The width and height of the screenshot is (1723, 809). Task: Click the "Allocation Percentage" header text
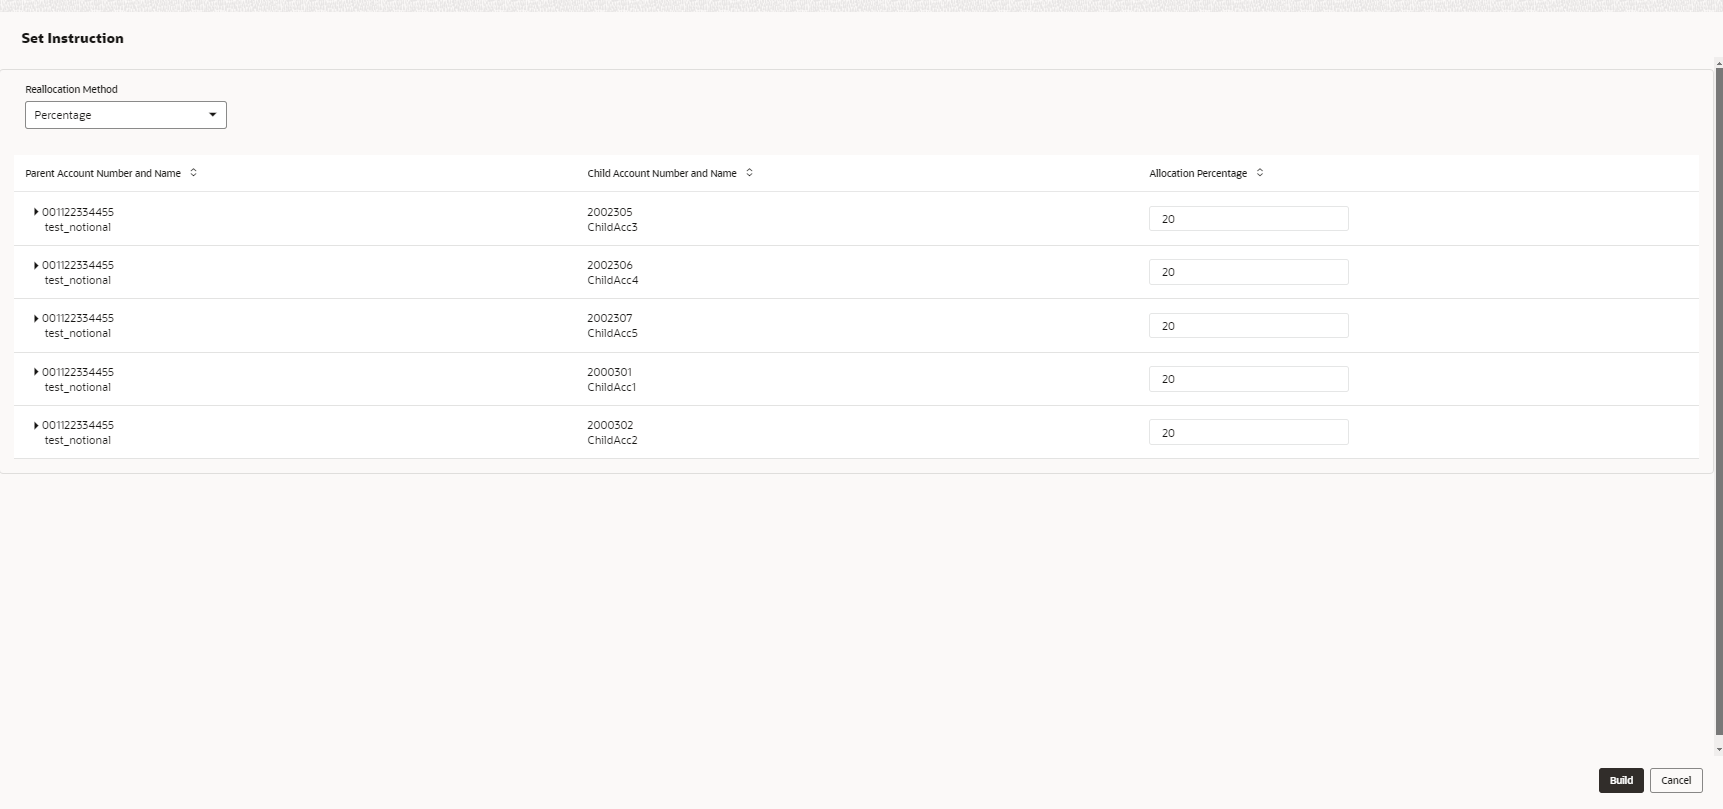tap(1198, 173)
